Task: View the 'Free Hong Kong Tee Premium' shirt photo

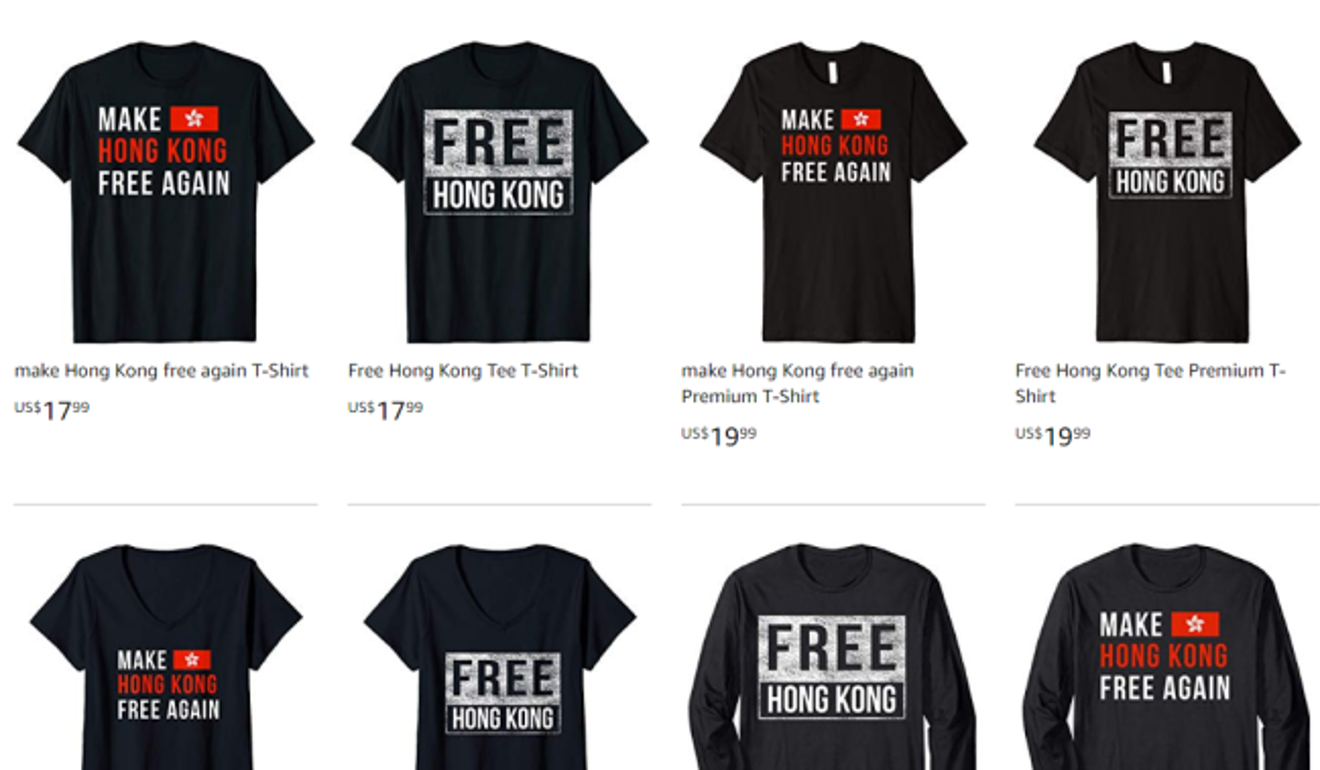Action: [x=1167, y=192]
